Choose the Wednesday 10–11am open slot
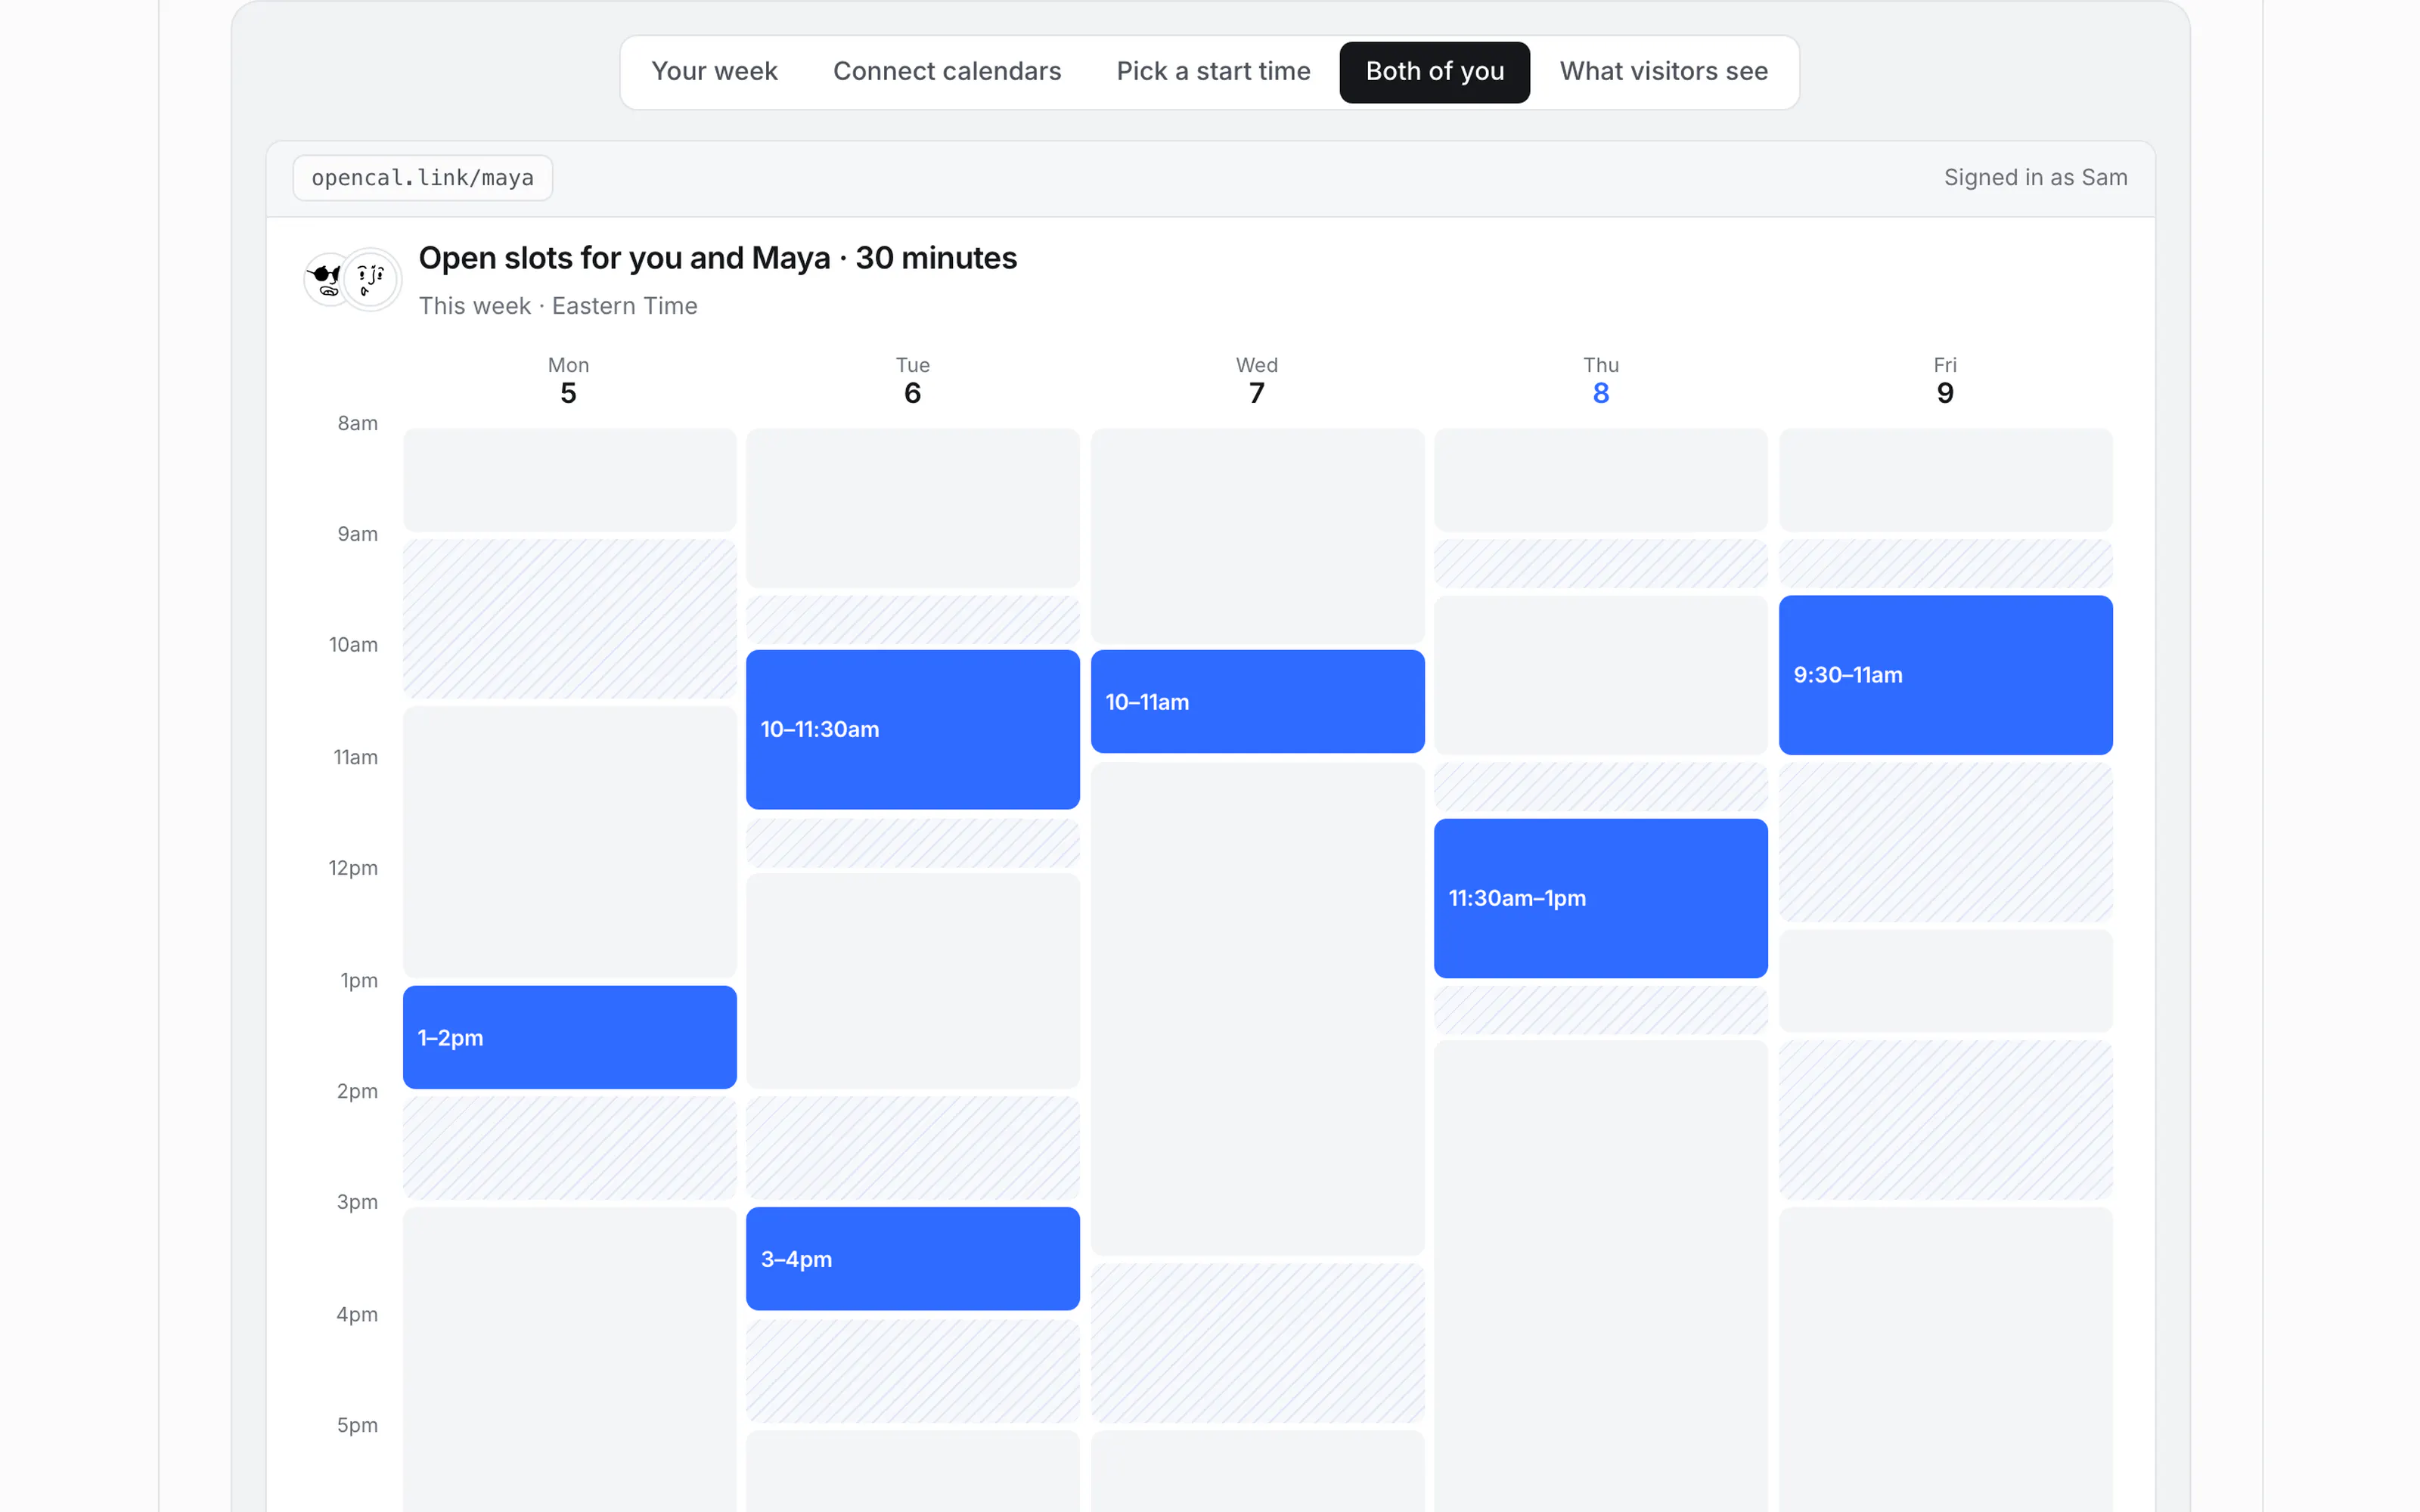 [x=1258, y=701]
